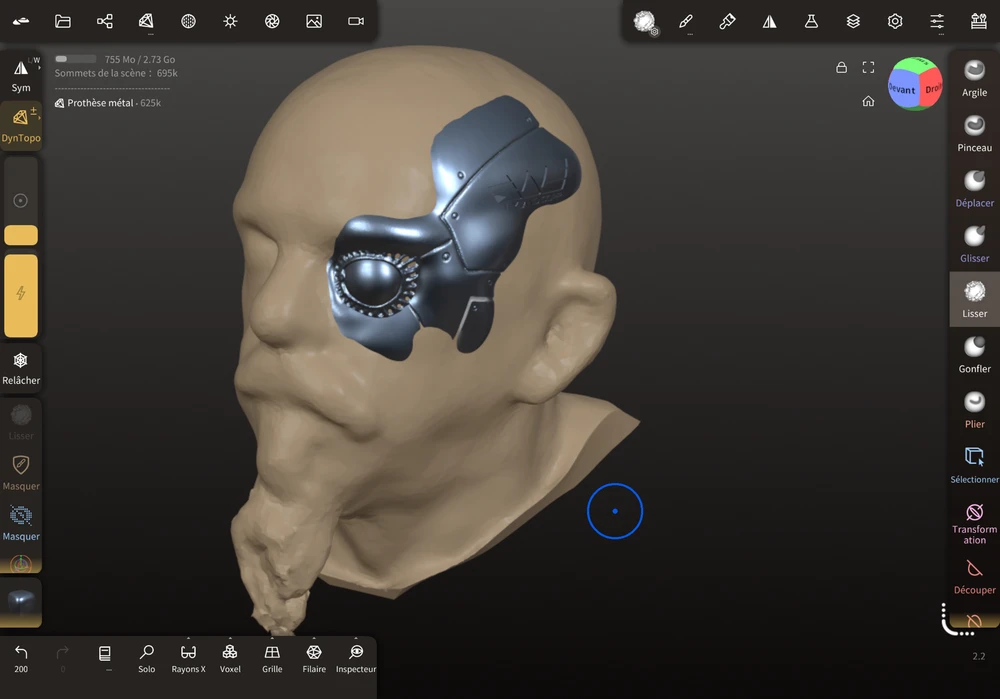Choose the Déplacer tool
1000x699 pixels.
pos(974,188)
